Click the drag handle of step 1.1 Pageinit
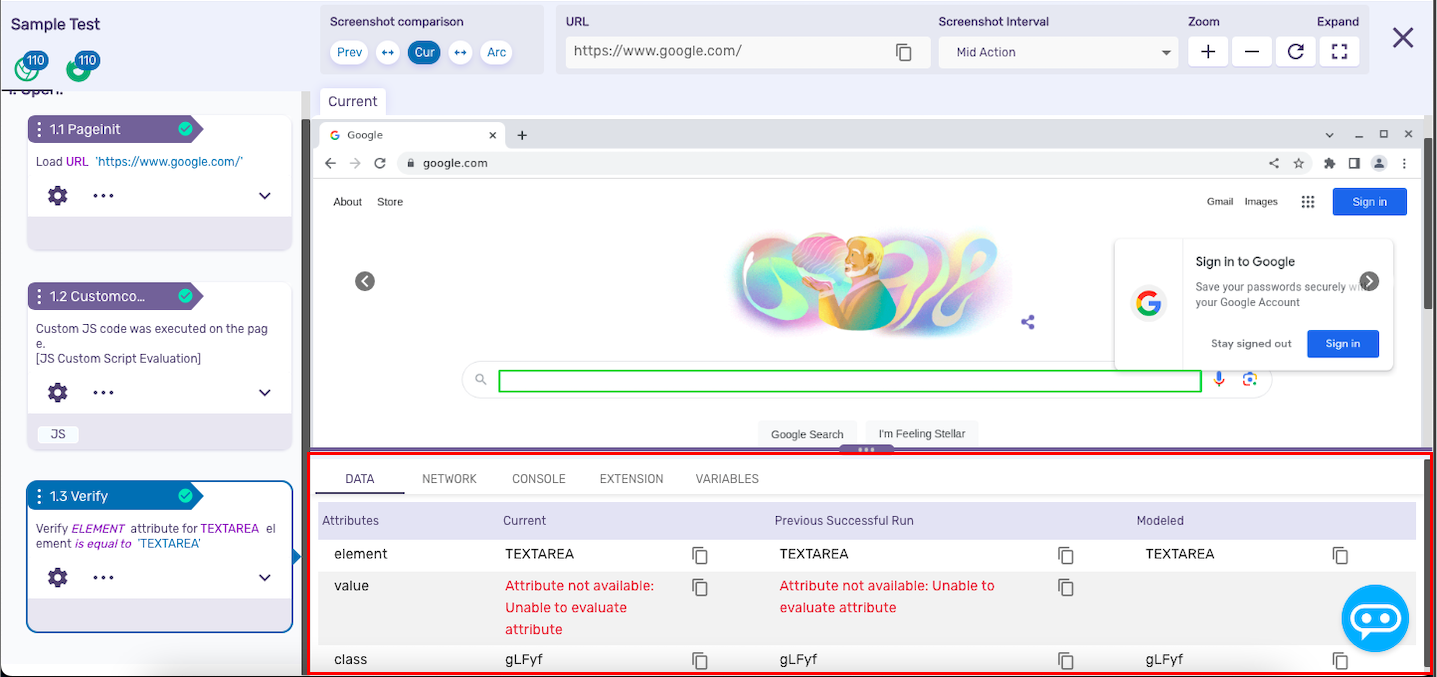Viewport: 1437px width, 677px height. point(39,129)
